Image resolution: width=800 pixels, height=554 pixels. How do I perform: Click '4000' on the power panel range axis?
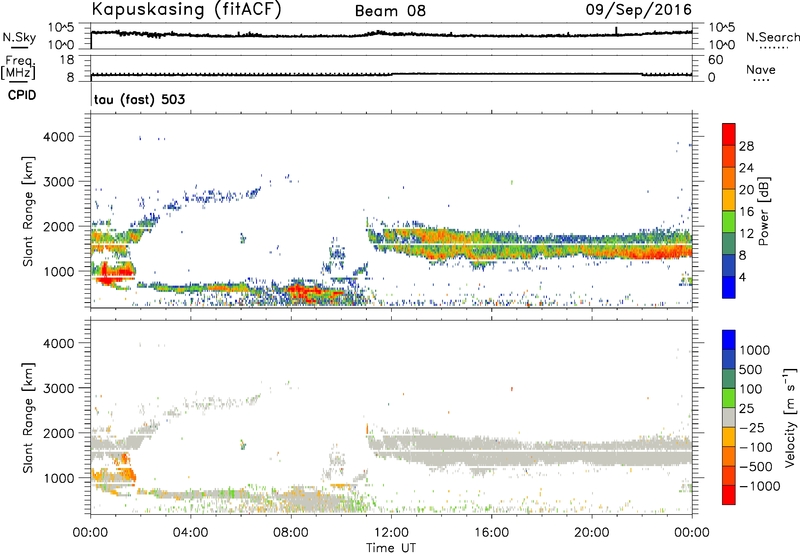pyautogui.click(x=58, y=137)
